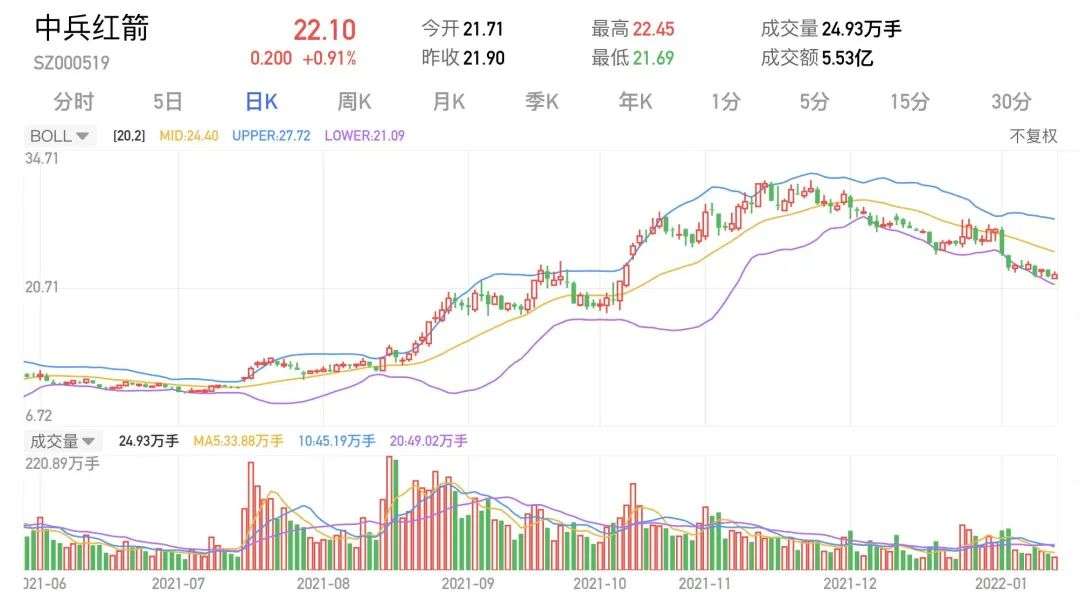Select the 日K chart tab
Screen dimensions: 1080x602
[261, 101]
